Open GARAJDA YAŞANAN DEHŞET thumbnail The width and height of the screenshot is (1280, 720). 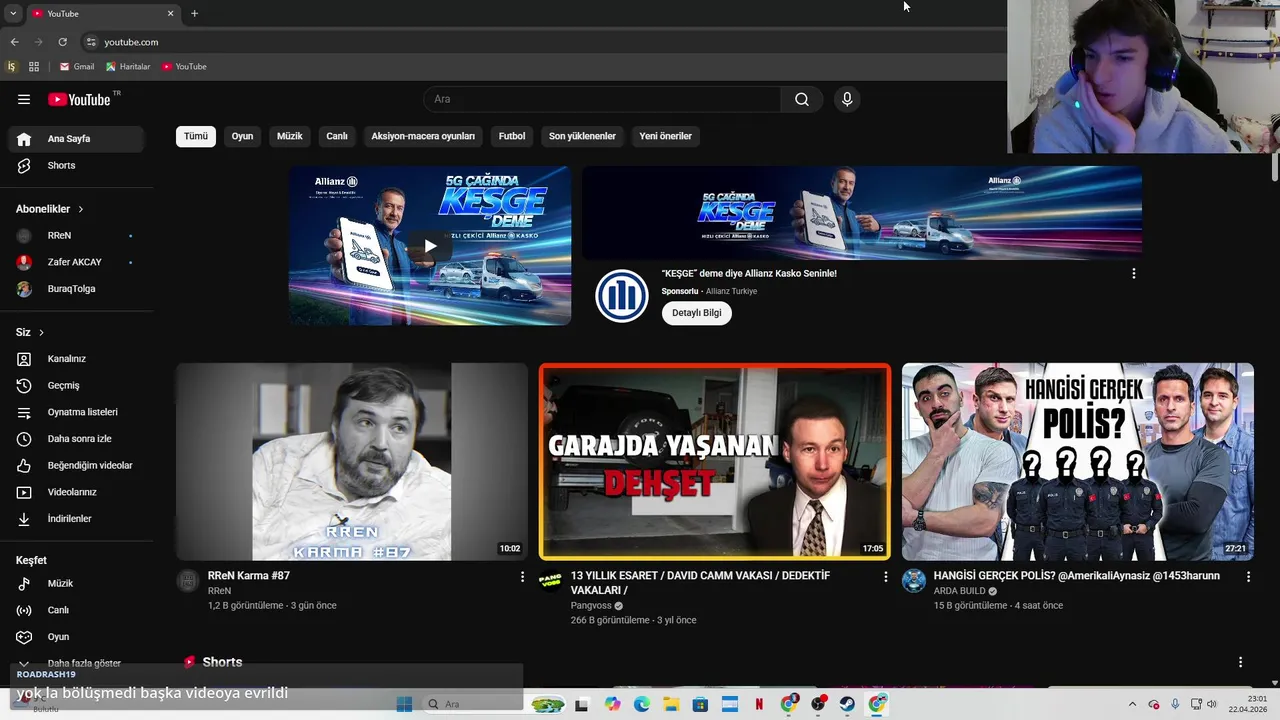[715, 461]
